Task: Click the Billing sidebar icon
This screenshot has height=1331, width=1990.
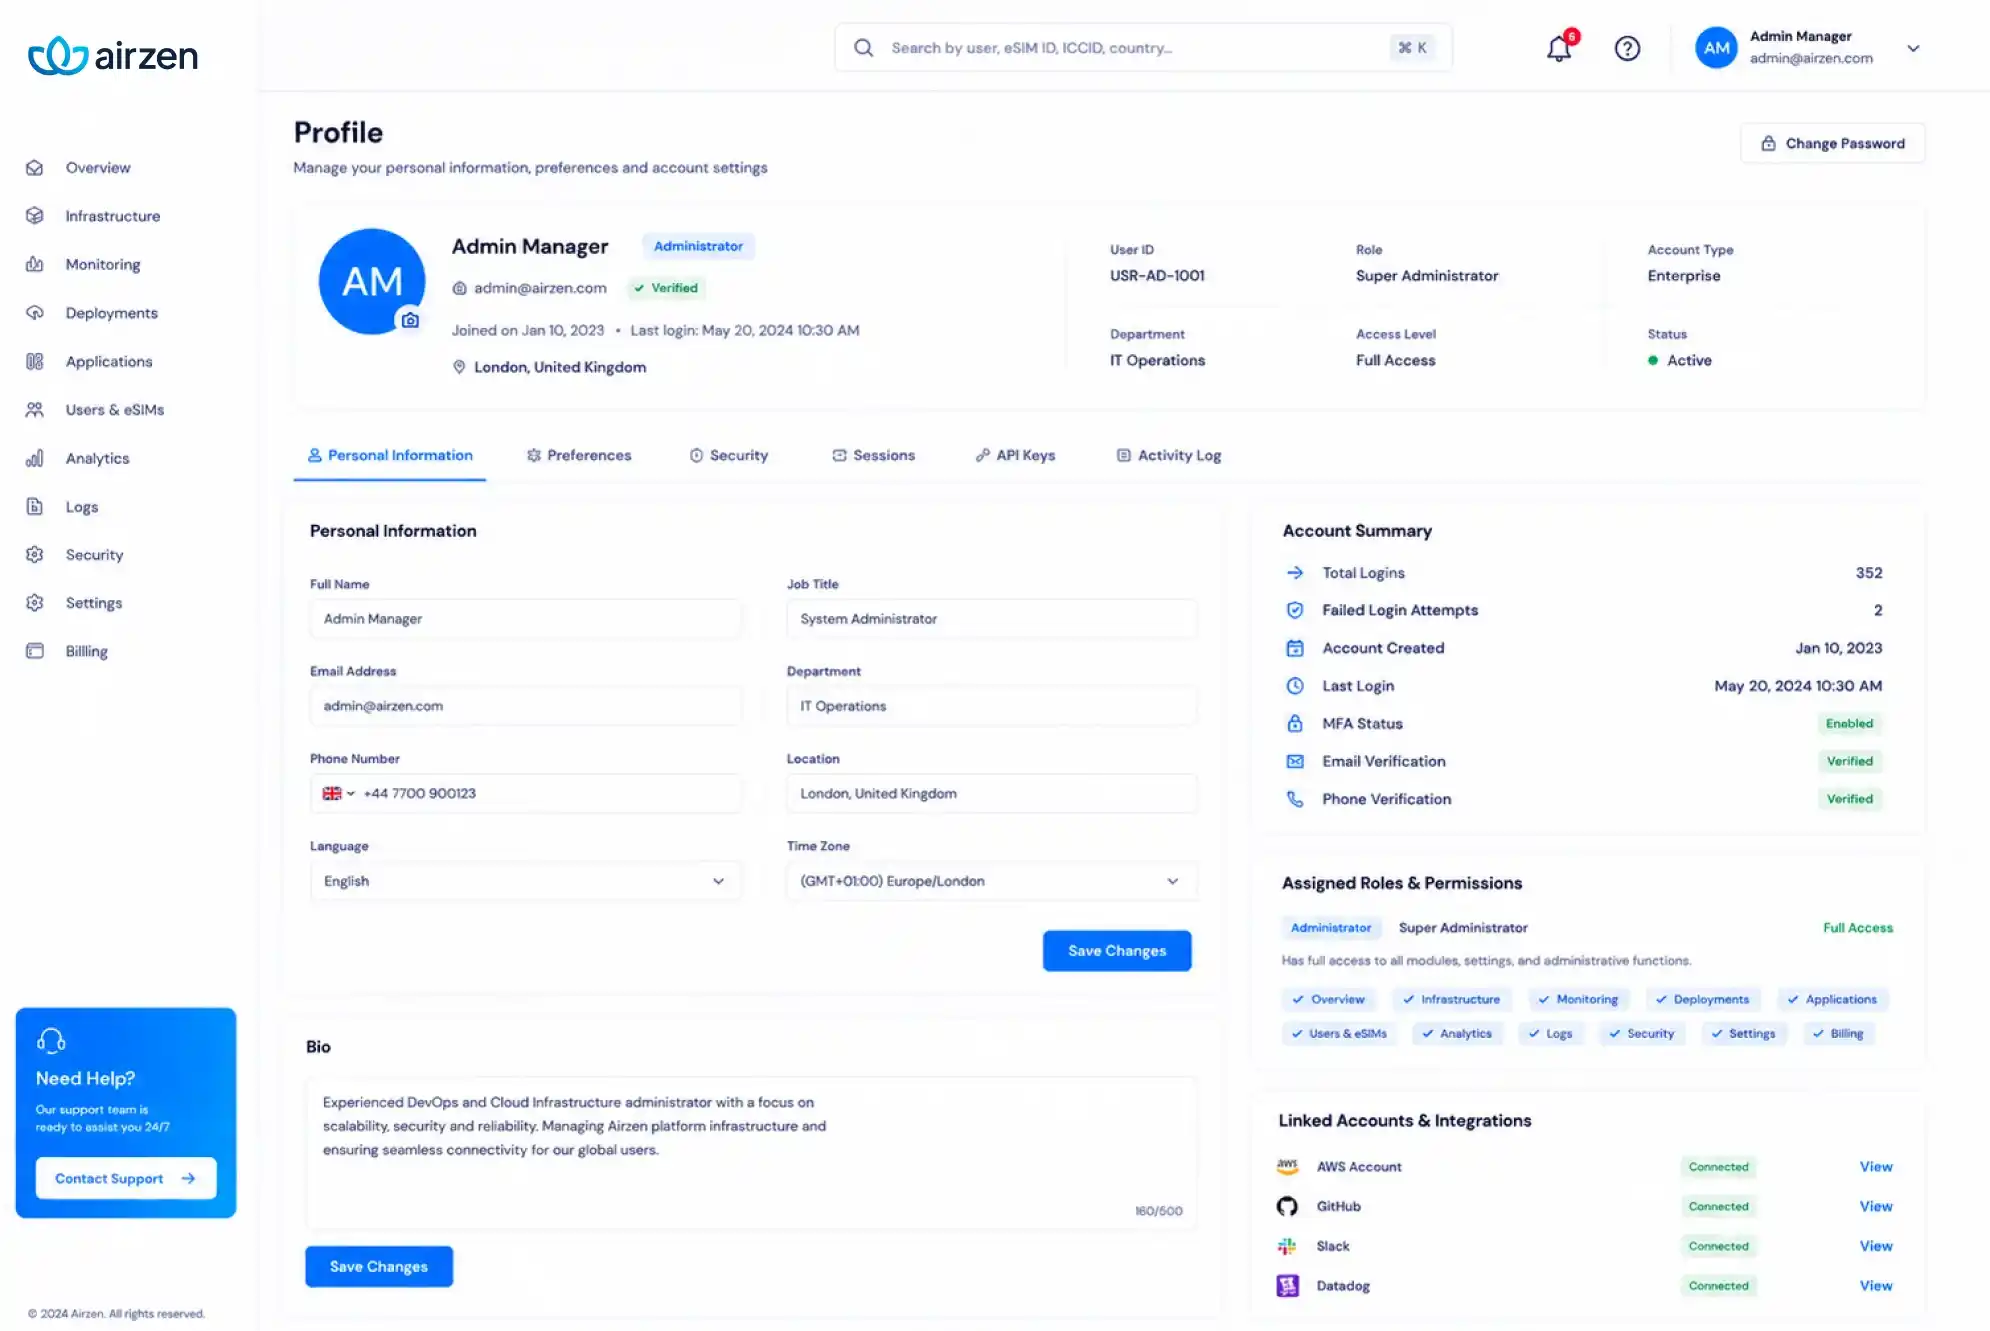Action: (x=35, y=651)
